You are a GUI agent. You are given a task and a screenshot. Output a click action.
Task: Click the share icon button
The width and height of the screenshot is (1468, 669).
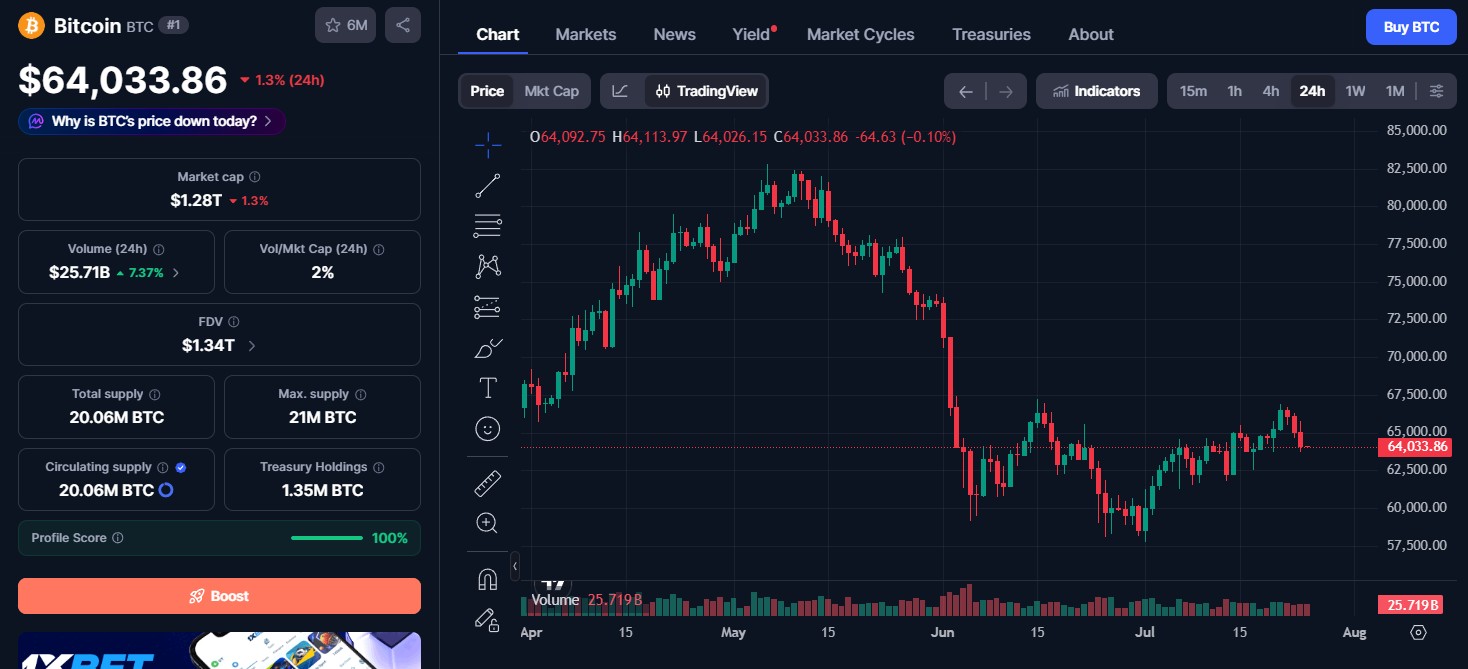pyautogui.click(x=403, y=25)
